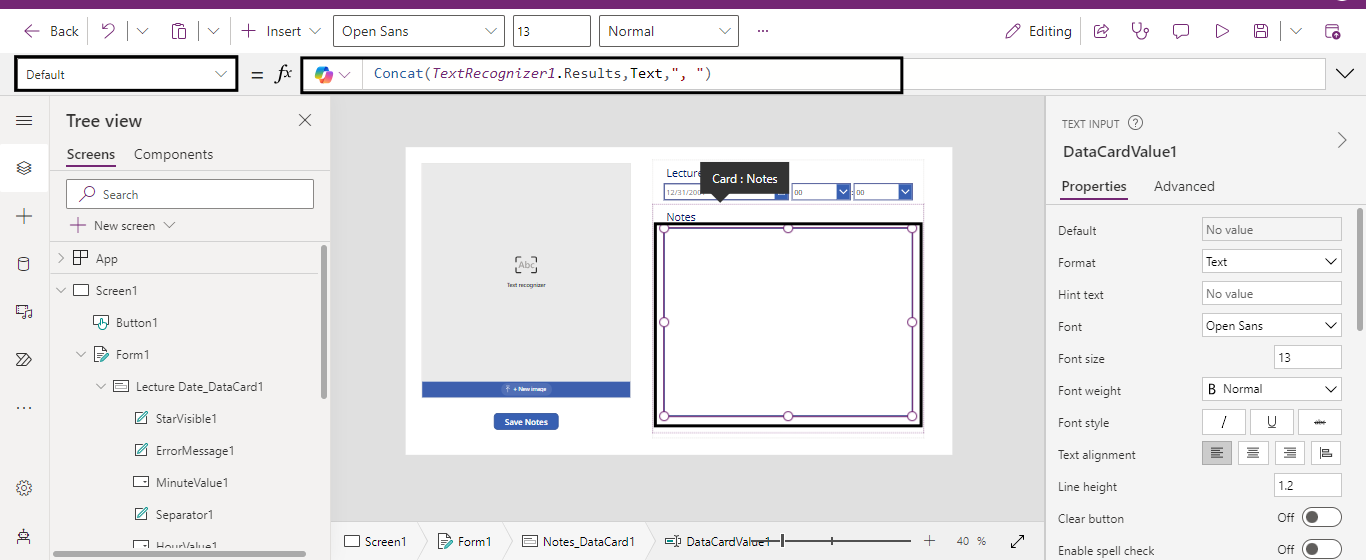Open the App checker stethoscope icon

(x=1140, y=31)
